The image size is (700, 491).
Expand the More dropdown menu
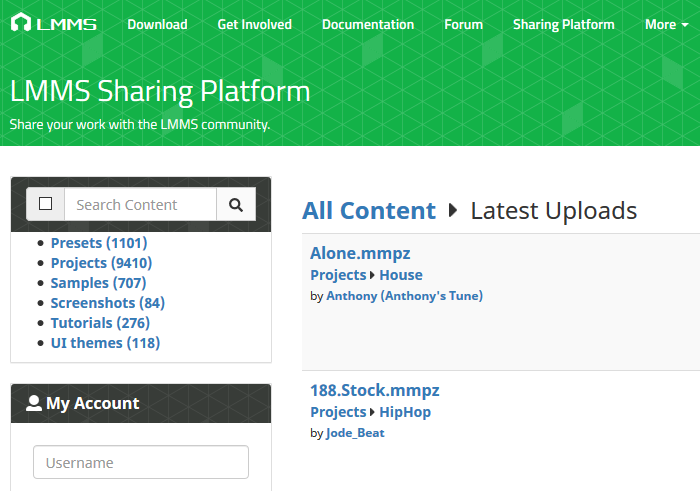pyautogui.click(x=666, y=24)
